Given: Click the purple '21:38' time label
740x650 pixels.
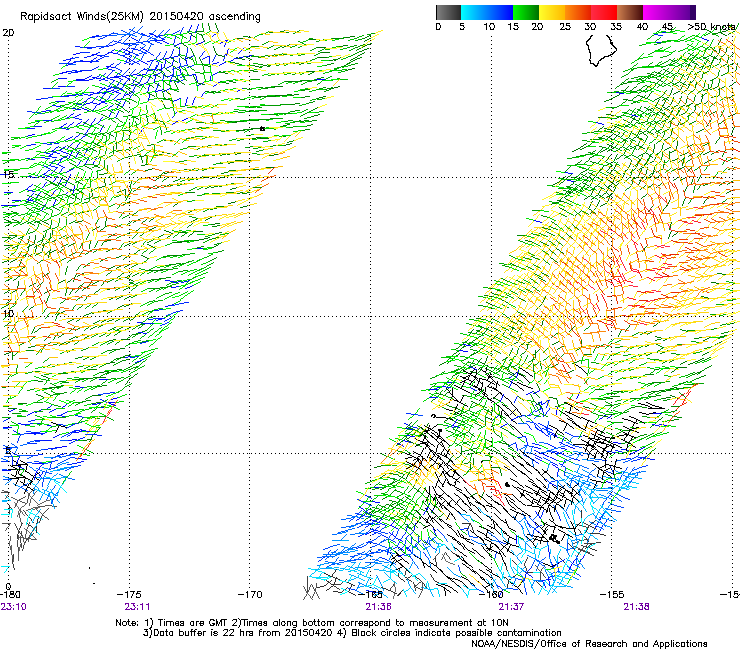Looking at the screenshot, I should tap(636, 607).
